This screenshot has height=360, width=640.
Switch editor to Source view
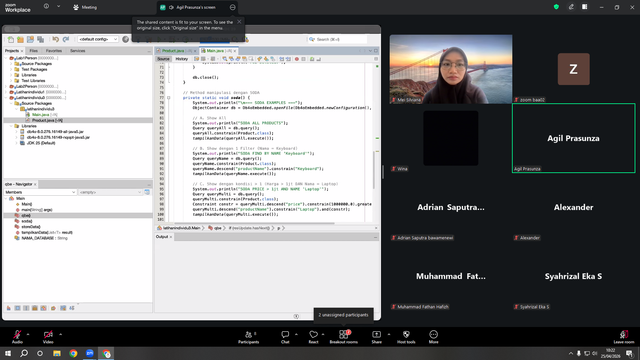pos(163,59)
